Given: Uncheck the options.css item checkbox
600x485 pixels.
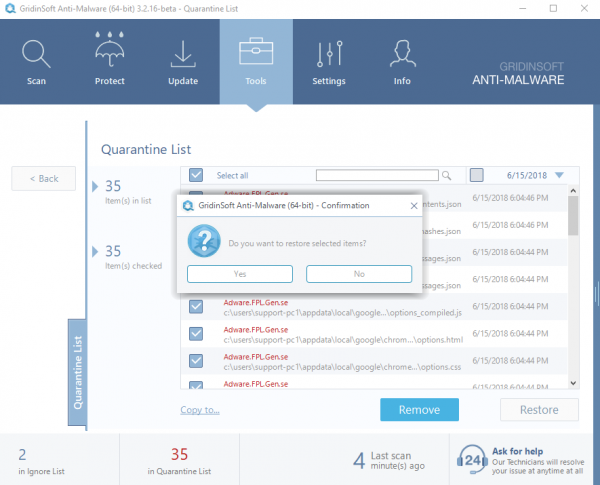Looking at the screenshot, I should tap(196, 361).
